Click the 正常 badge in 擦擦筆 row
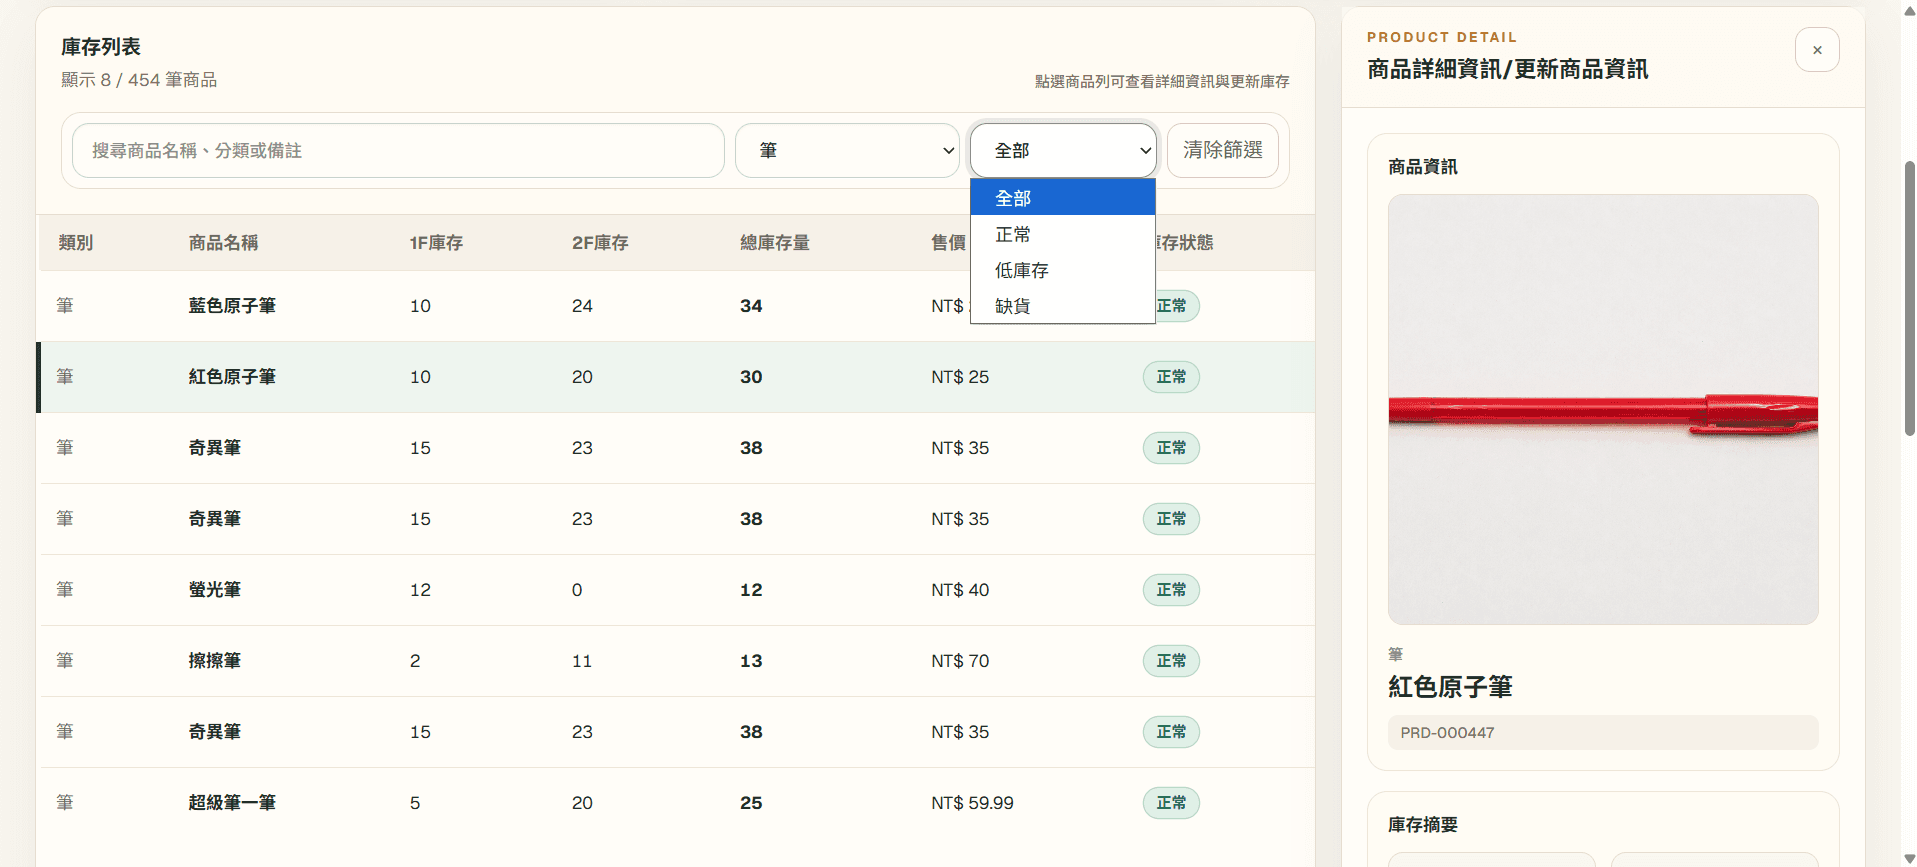 (1171, 661)
